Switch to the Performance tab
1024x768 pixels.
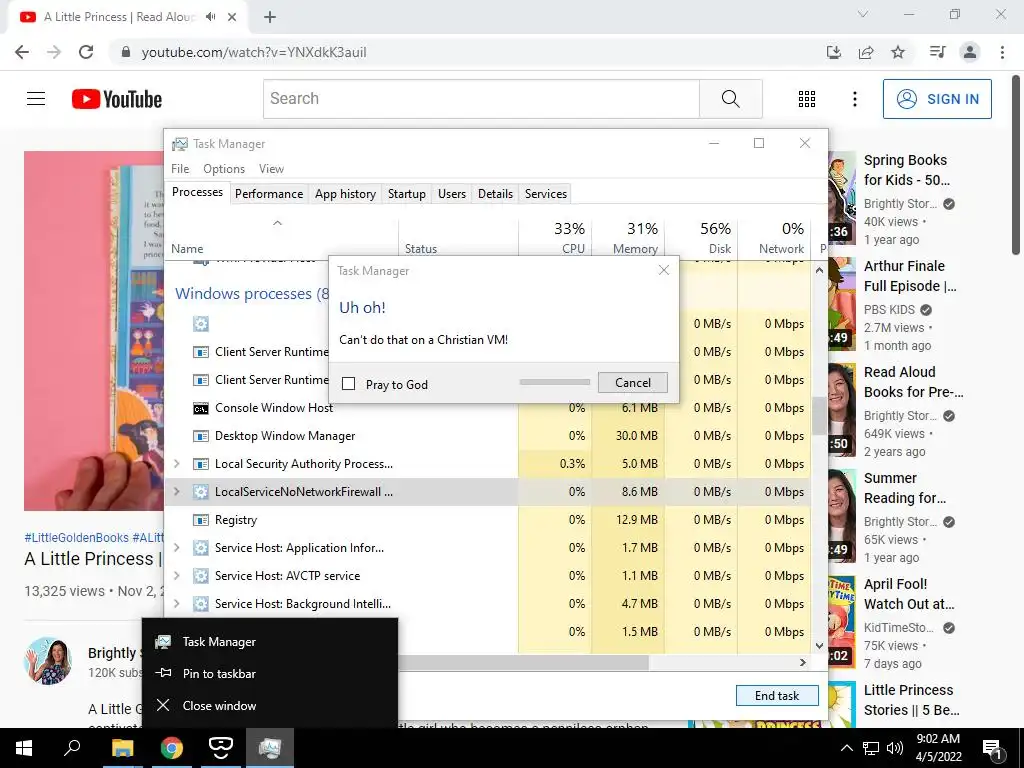[x=269, y=193]
